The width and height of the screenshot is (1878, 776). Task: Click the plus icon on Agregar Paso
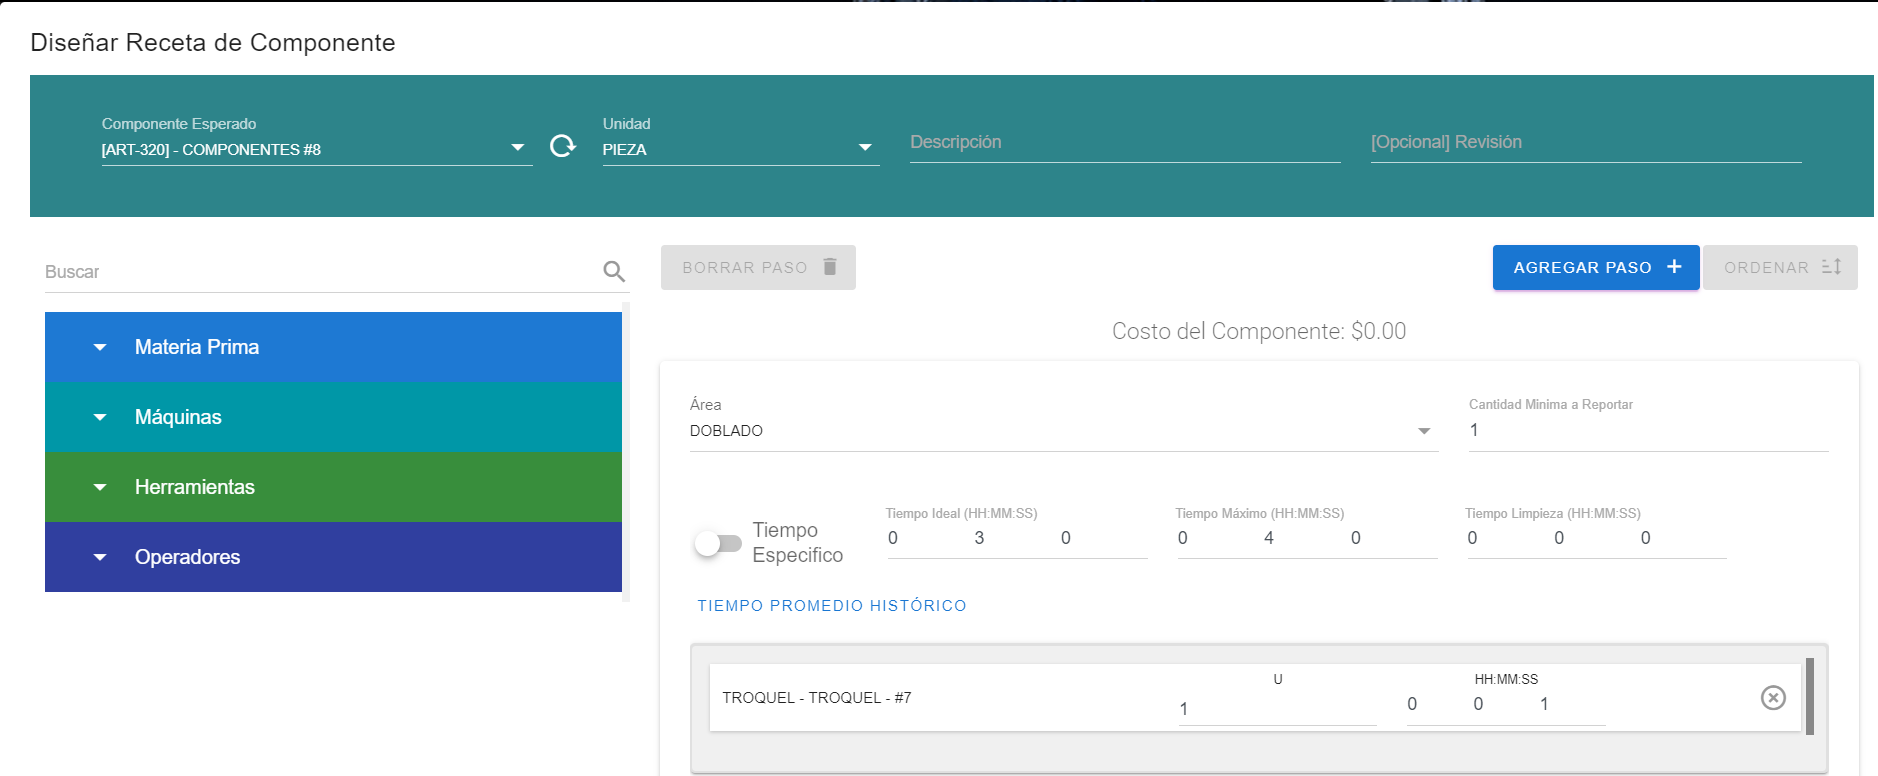(x=1674, y=267)
